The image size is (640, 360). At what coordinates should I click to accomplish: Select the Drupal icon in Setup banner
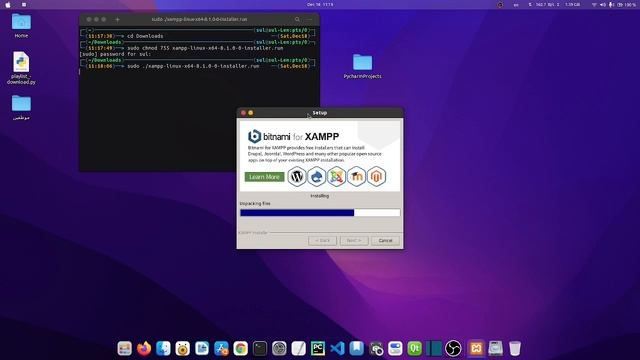coord(317,176)
